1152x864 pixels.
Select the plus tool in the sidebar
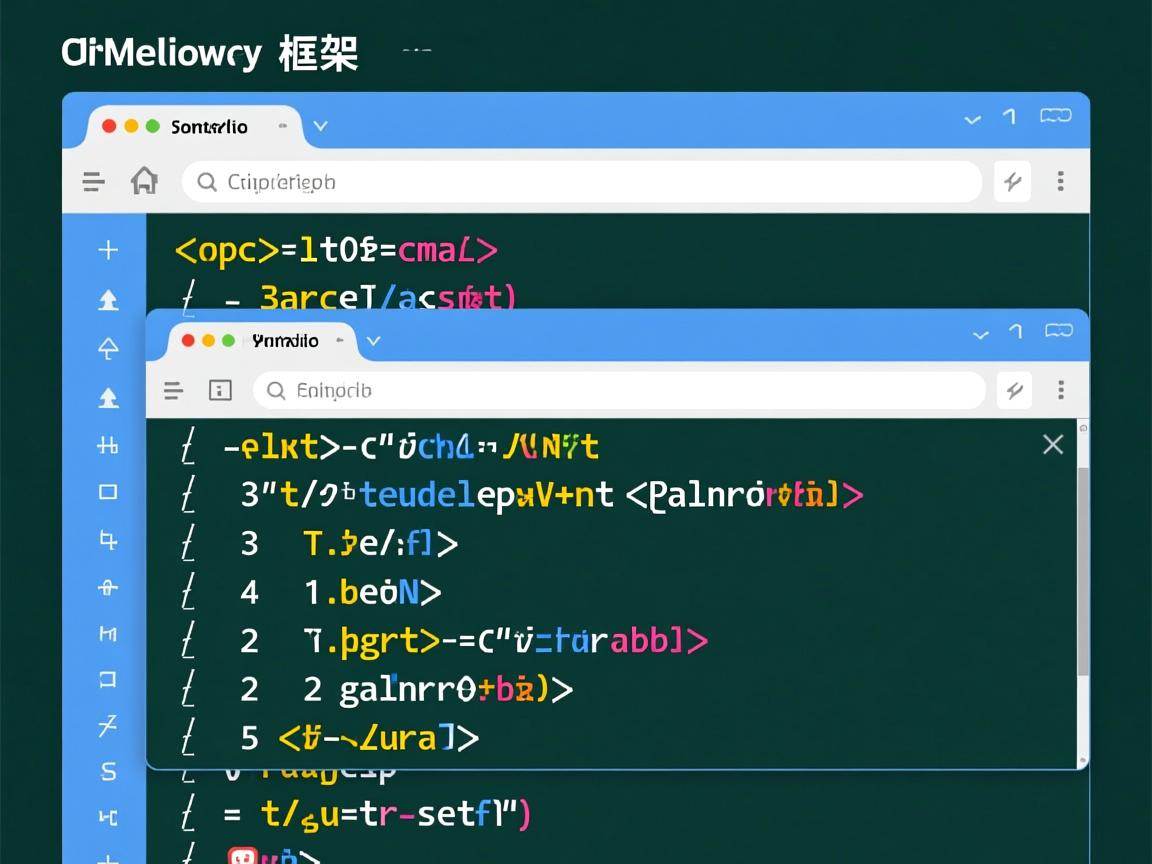click(107, 249)
